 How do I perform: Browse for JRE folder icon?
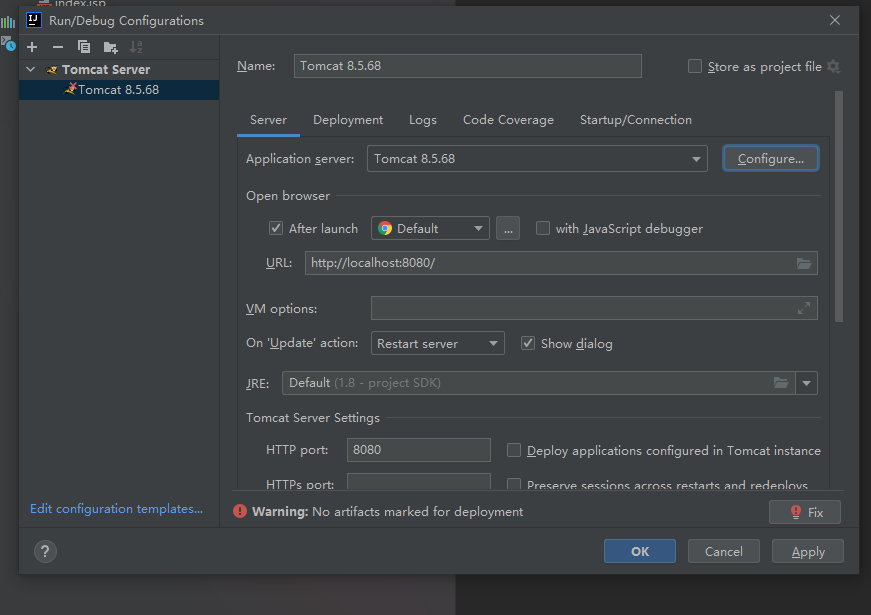click(x=781, y=383)
